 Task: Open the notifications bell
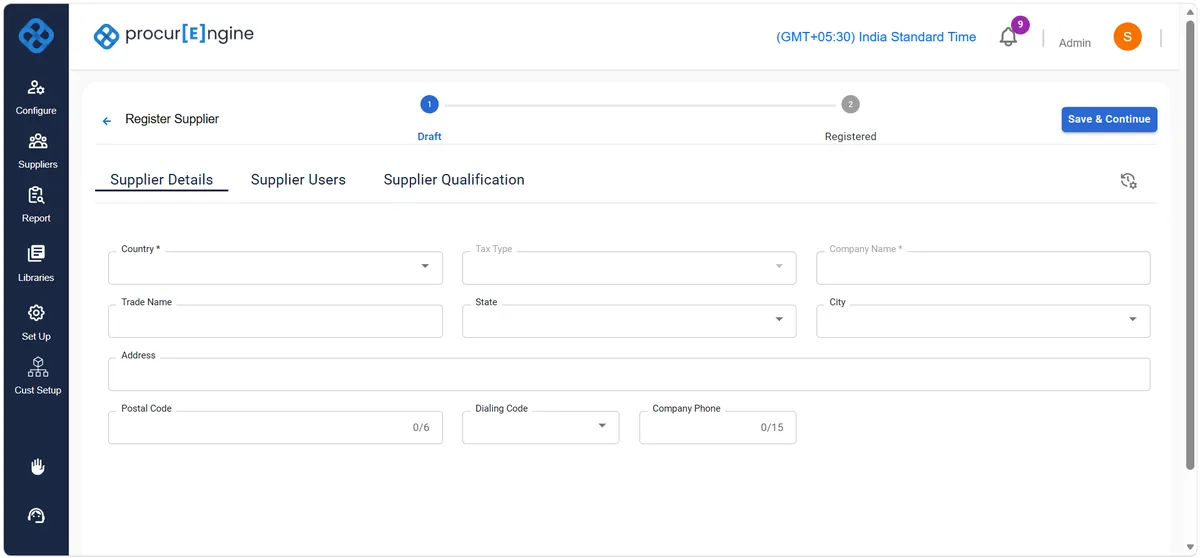1009,37
